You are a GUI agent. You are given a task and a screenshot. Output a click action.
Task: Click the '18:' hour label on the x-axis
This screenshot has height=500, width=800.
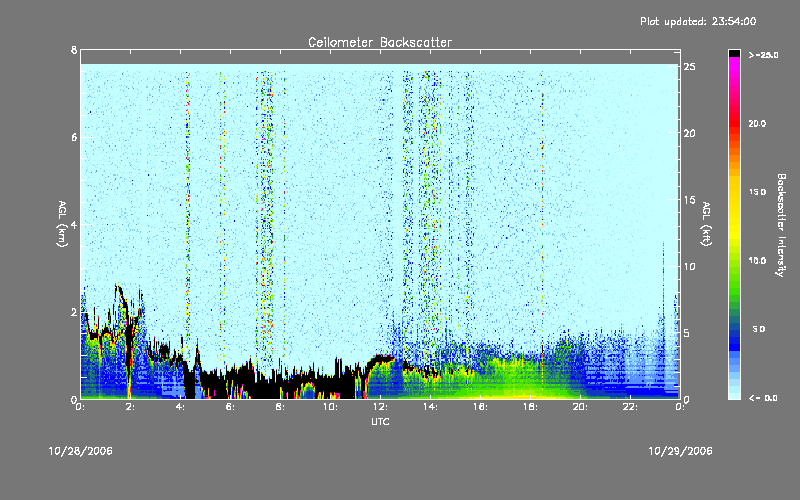pyautogui.click(x=530, y=407)
